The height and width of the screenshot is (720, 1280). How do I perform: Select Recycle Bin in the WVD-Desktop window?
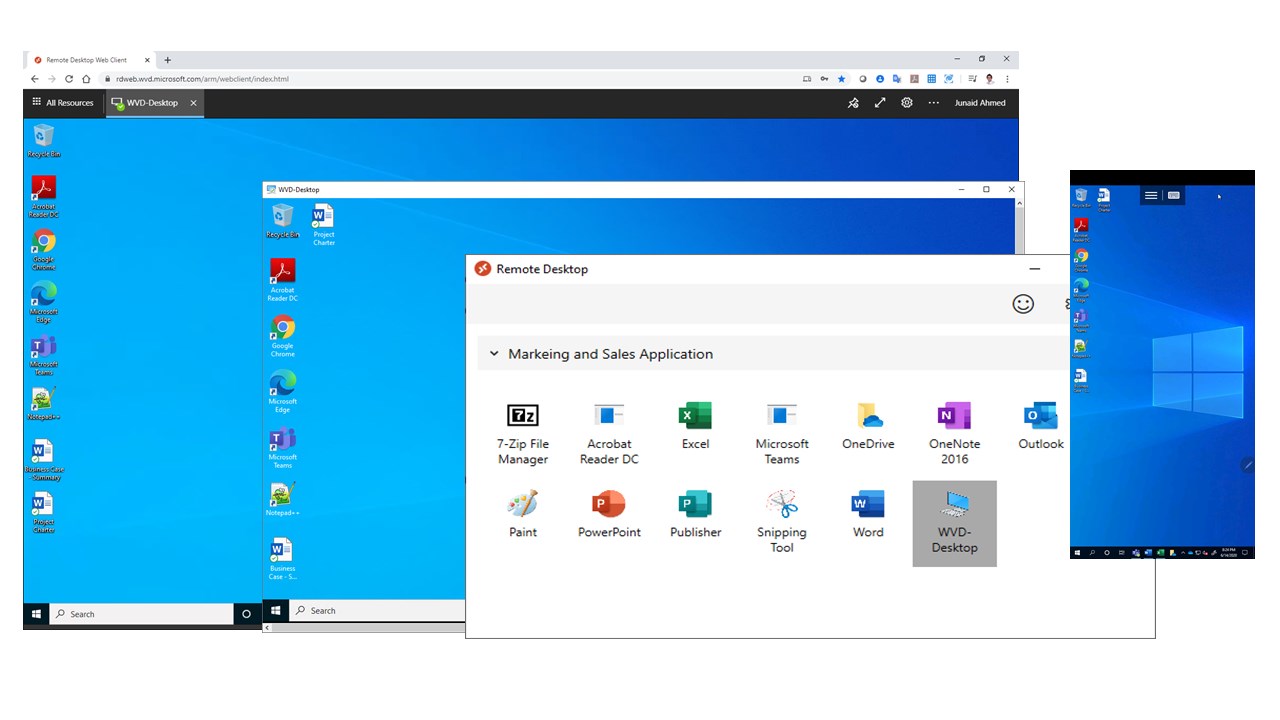coord(283,221)
